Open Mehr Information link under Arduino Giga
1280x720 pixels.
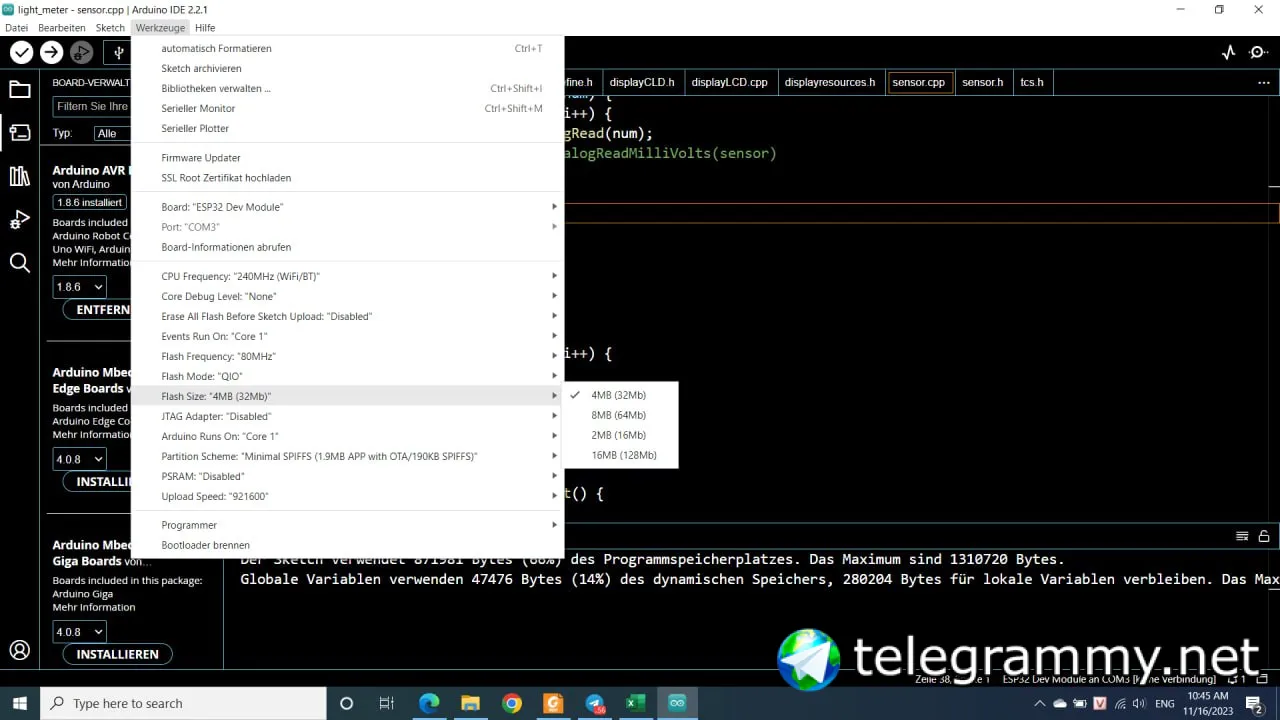(x=93, y=607)
